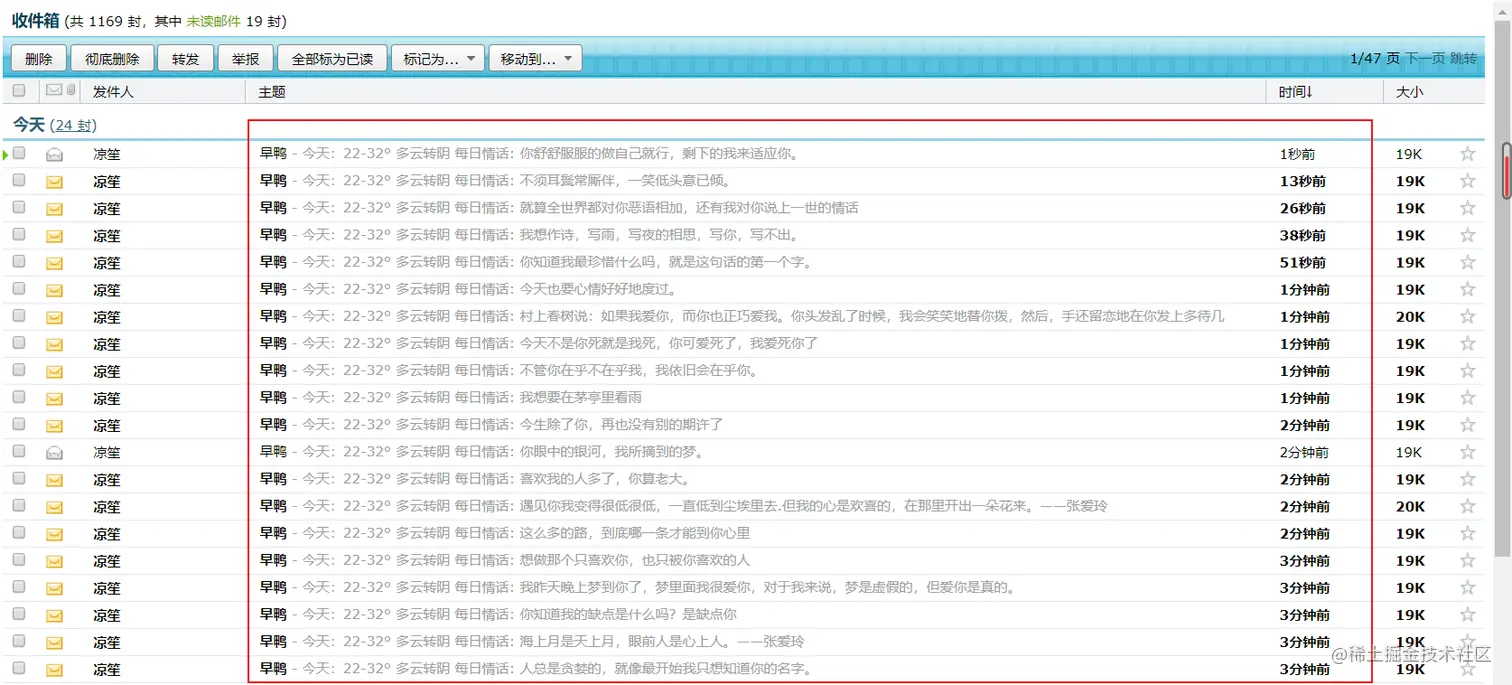Star the email "喜欢我的人多了,你算老大"
The image size is (1512, 685).
coord(1467,479)
